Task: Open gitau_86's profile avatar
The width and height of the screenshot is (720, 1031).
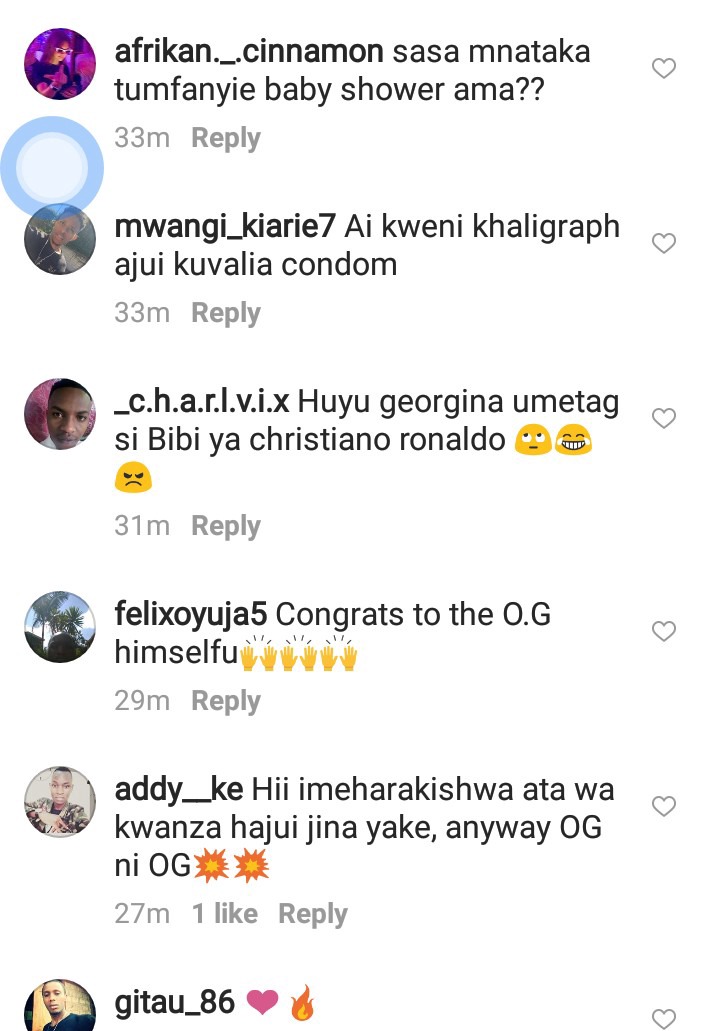Action: (60, 1006)
